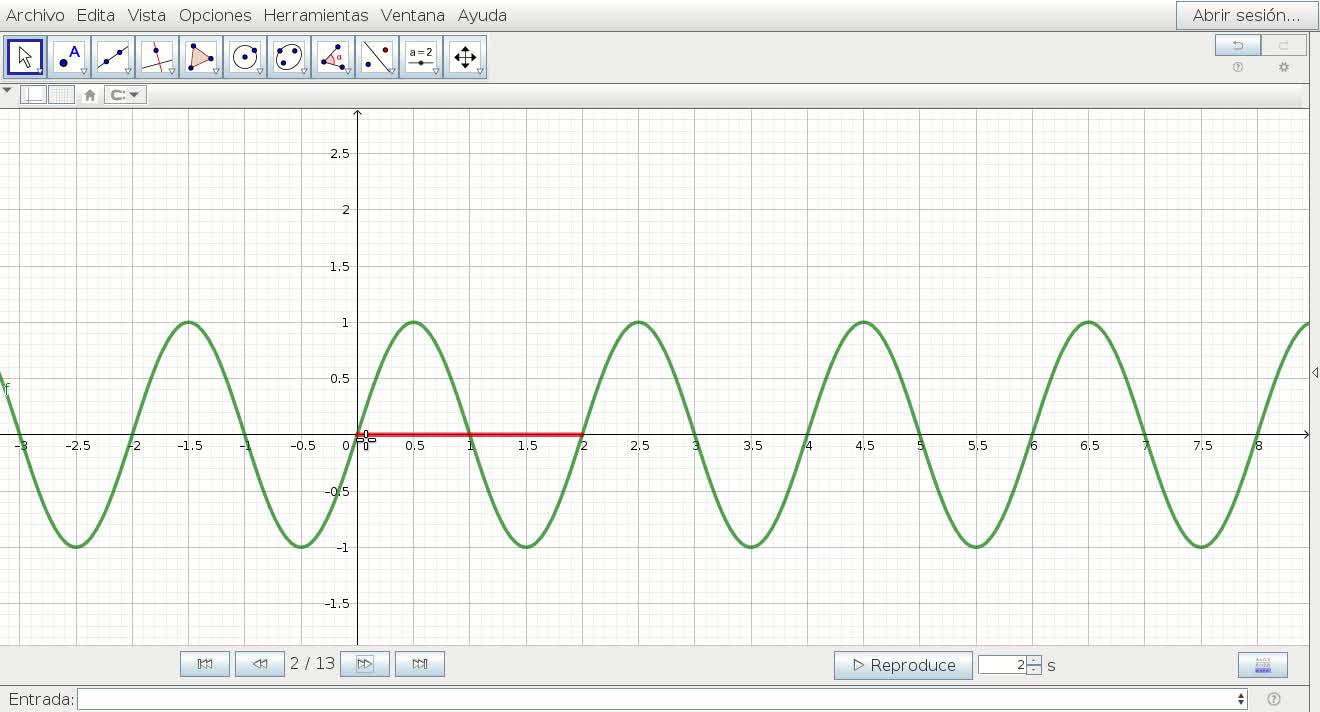This screenshot has height=712, width=1320.
Task: Click the red segment on the x-axis
Action: pos(471,434)
